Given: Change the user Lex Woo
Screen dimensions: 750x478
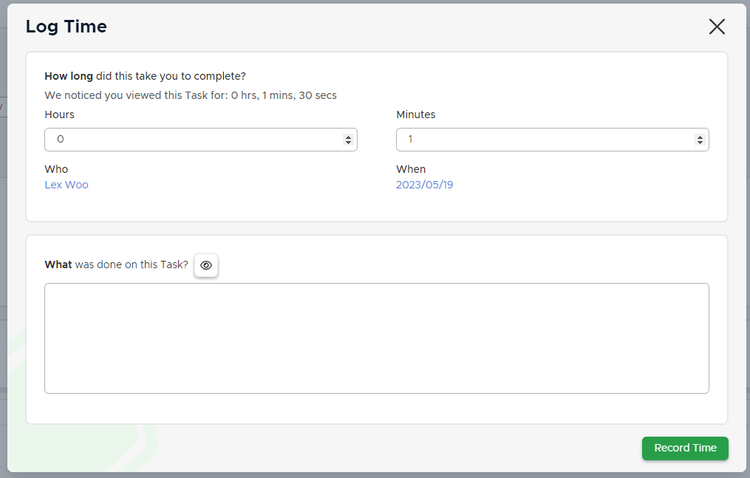Looking at the screenshot, I should click(x=66, y=185).
